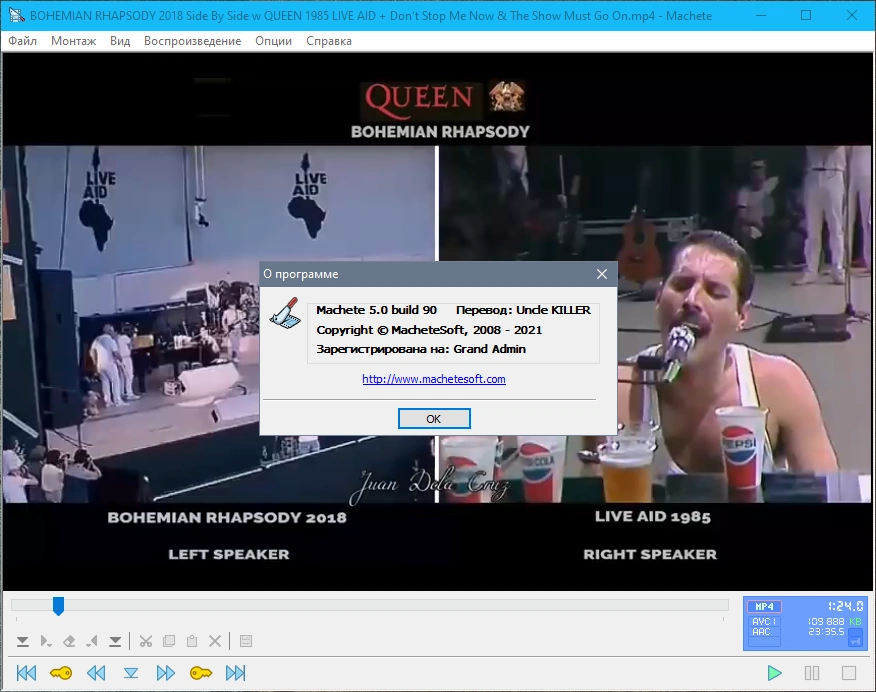Go to the end of the file
This screenshot has height=692, width=876.
pyautogui.click(x=235, y=673)
